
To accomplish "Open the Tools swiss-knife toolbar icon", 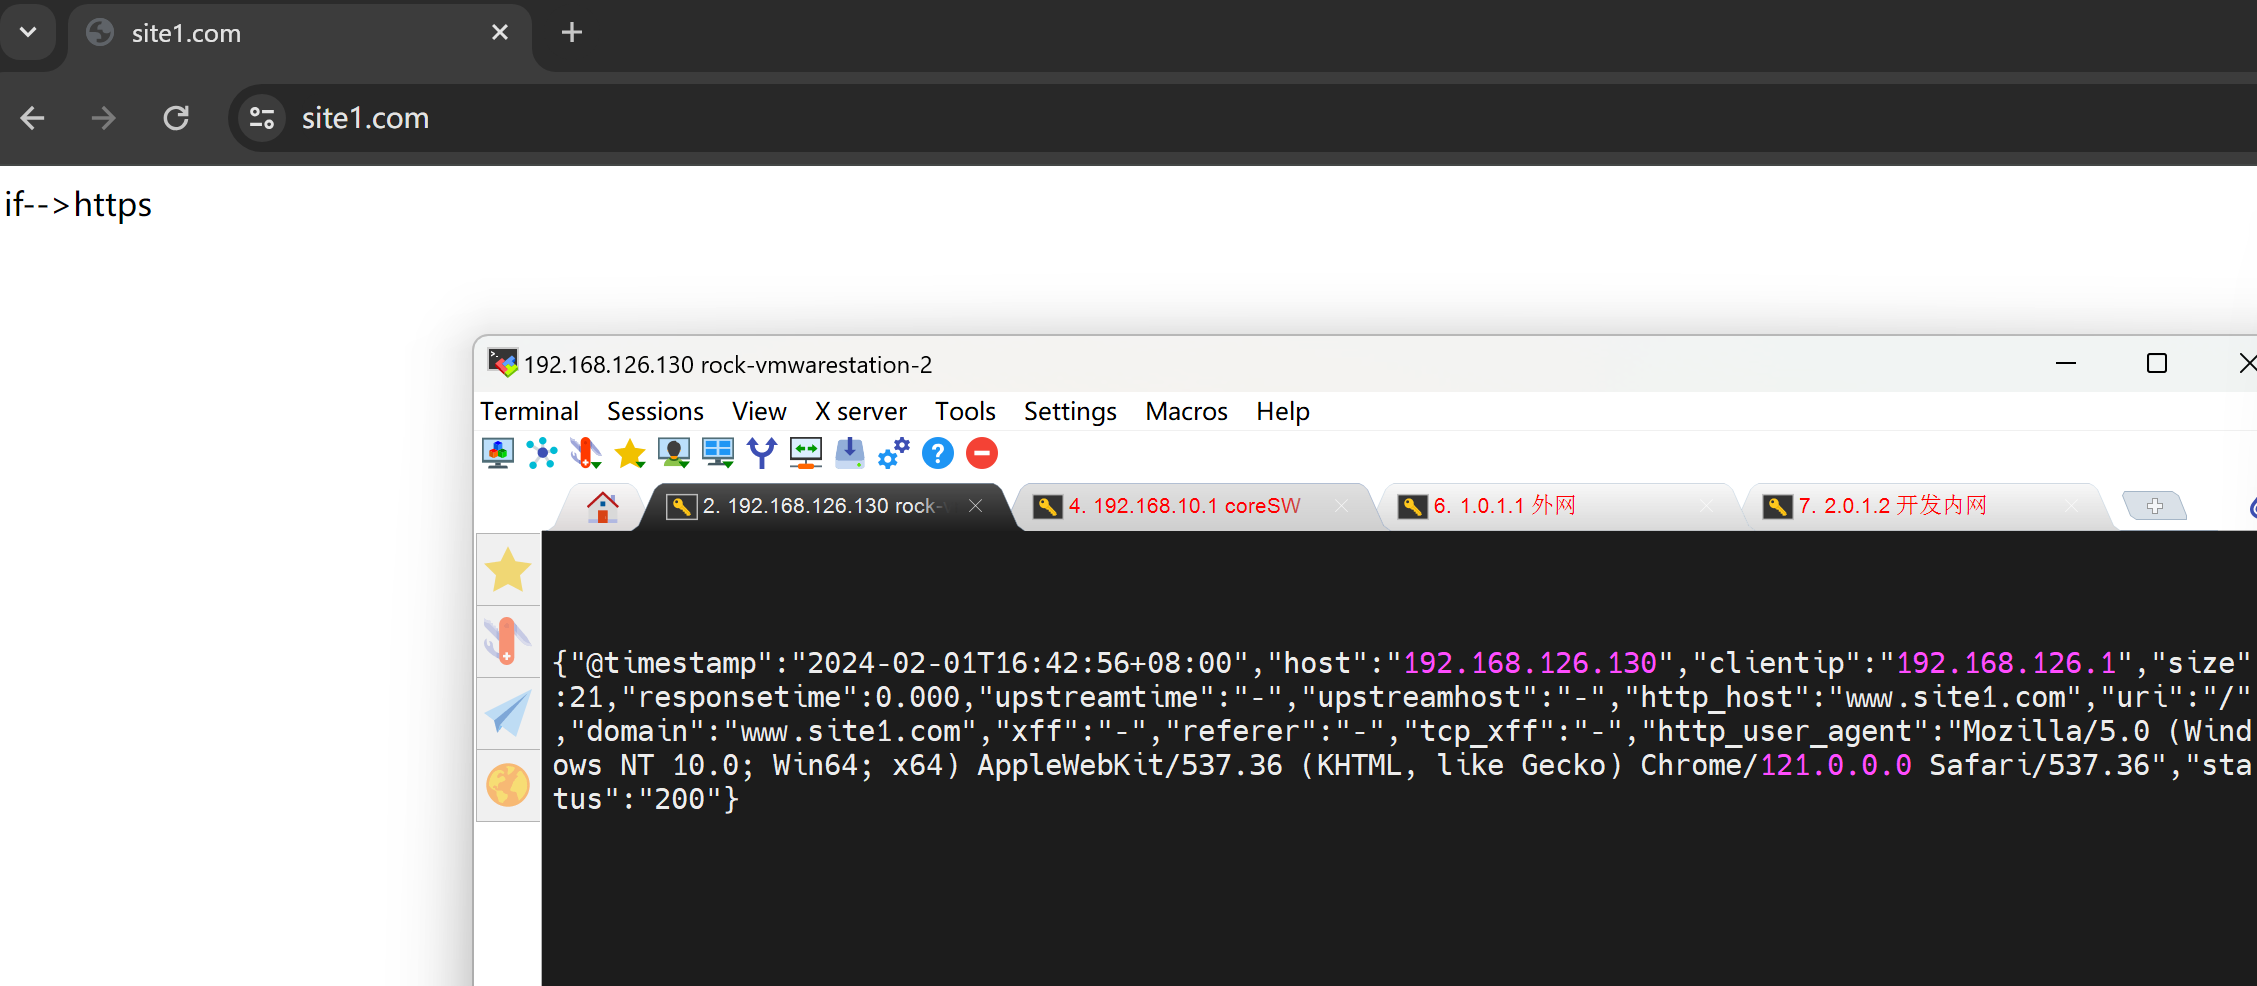I will [586, 454].
